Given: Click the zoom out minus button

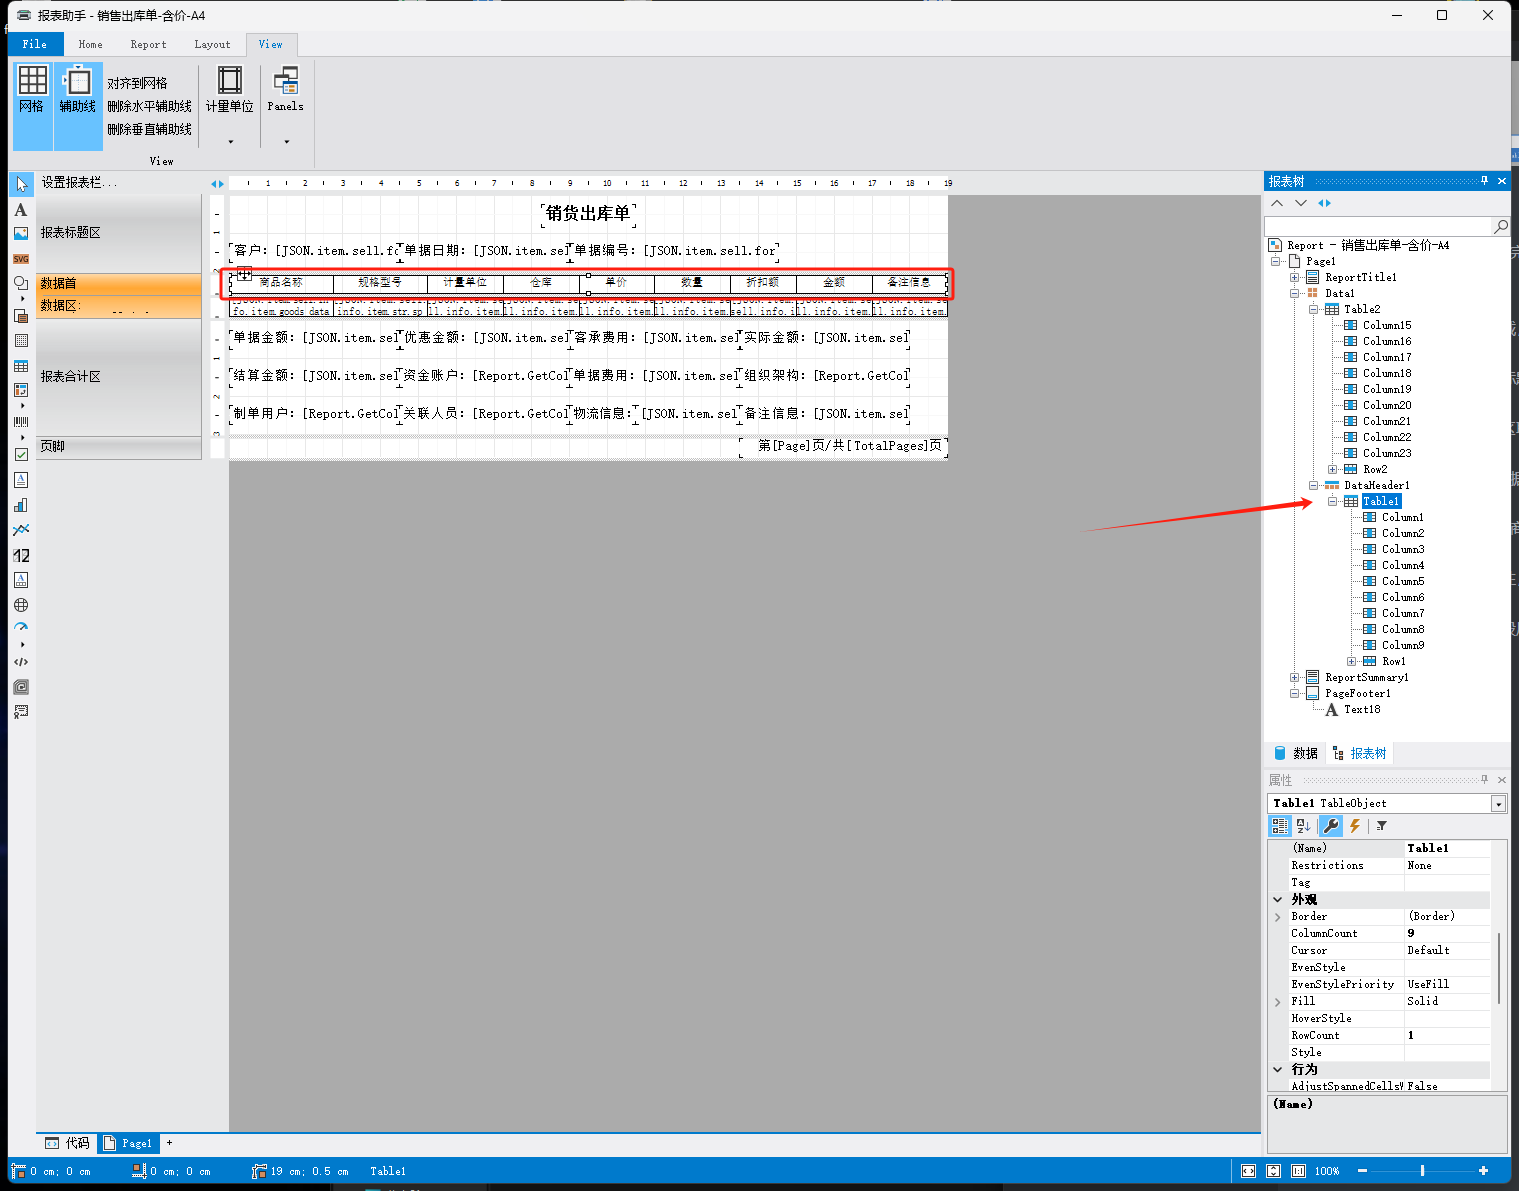Looking at the screenshot, I should 1362,1171.
